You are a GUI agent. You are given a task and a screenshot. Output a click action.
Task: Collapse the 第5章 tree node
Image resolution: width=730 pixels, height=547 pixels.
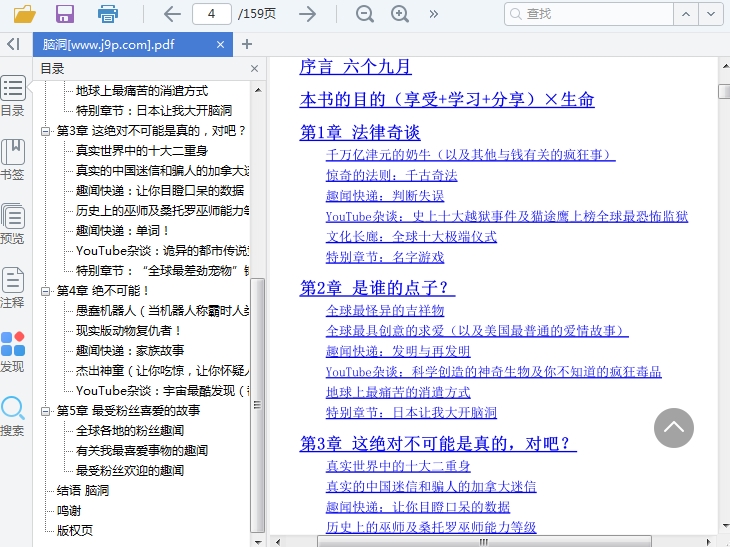click(46, 411)
